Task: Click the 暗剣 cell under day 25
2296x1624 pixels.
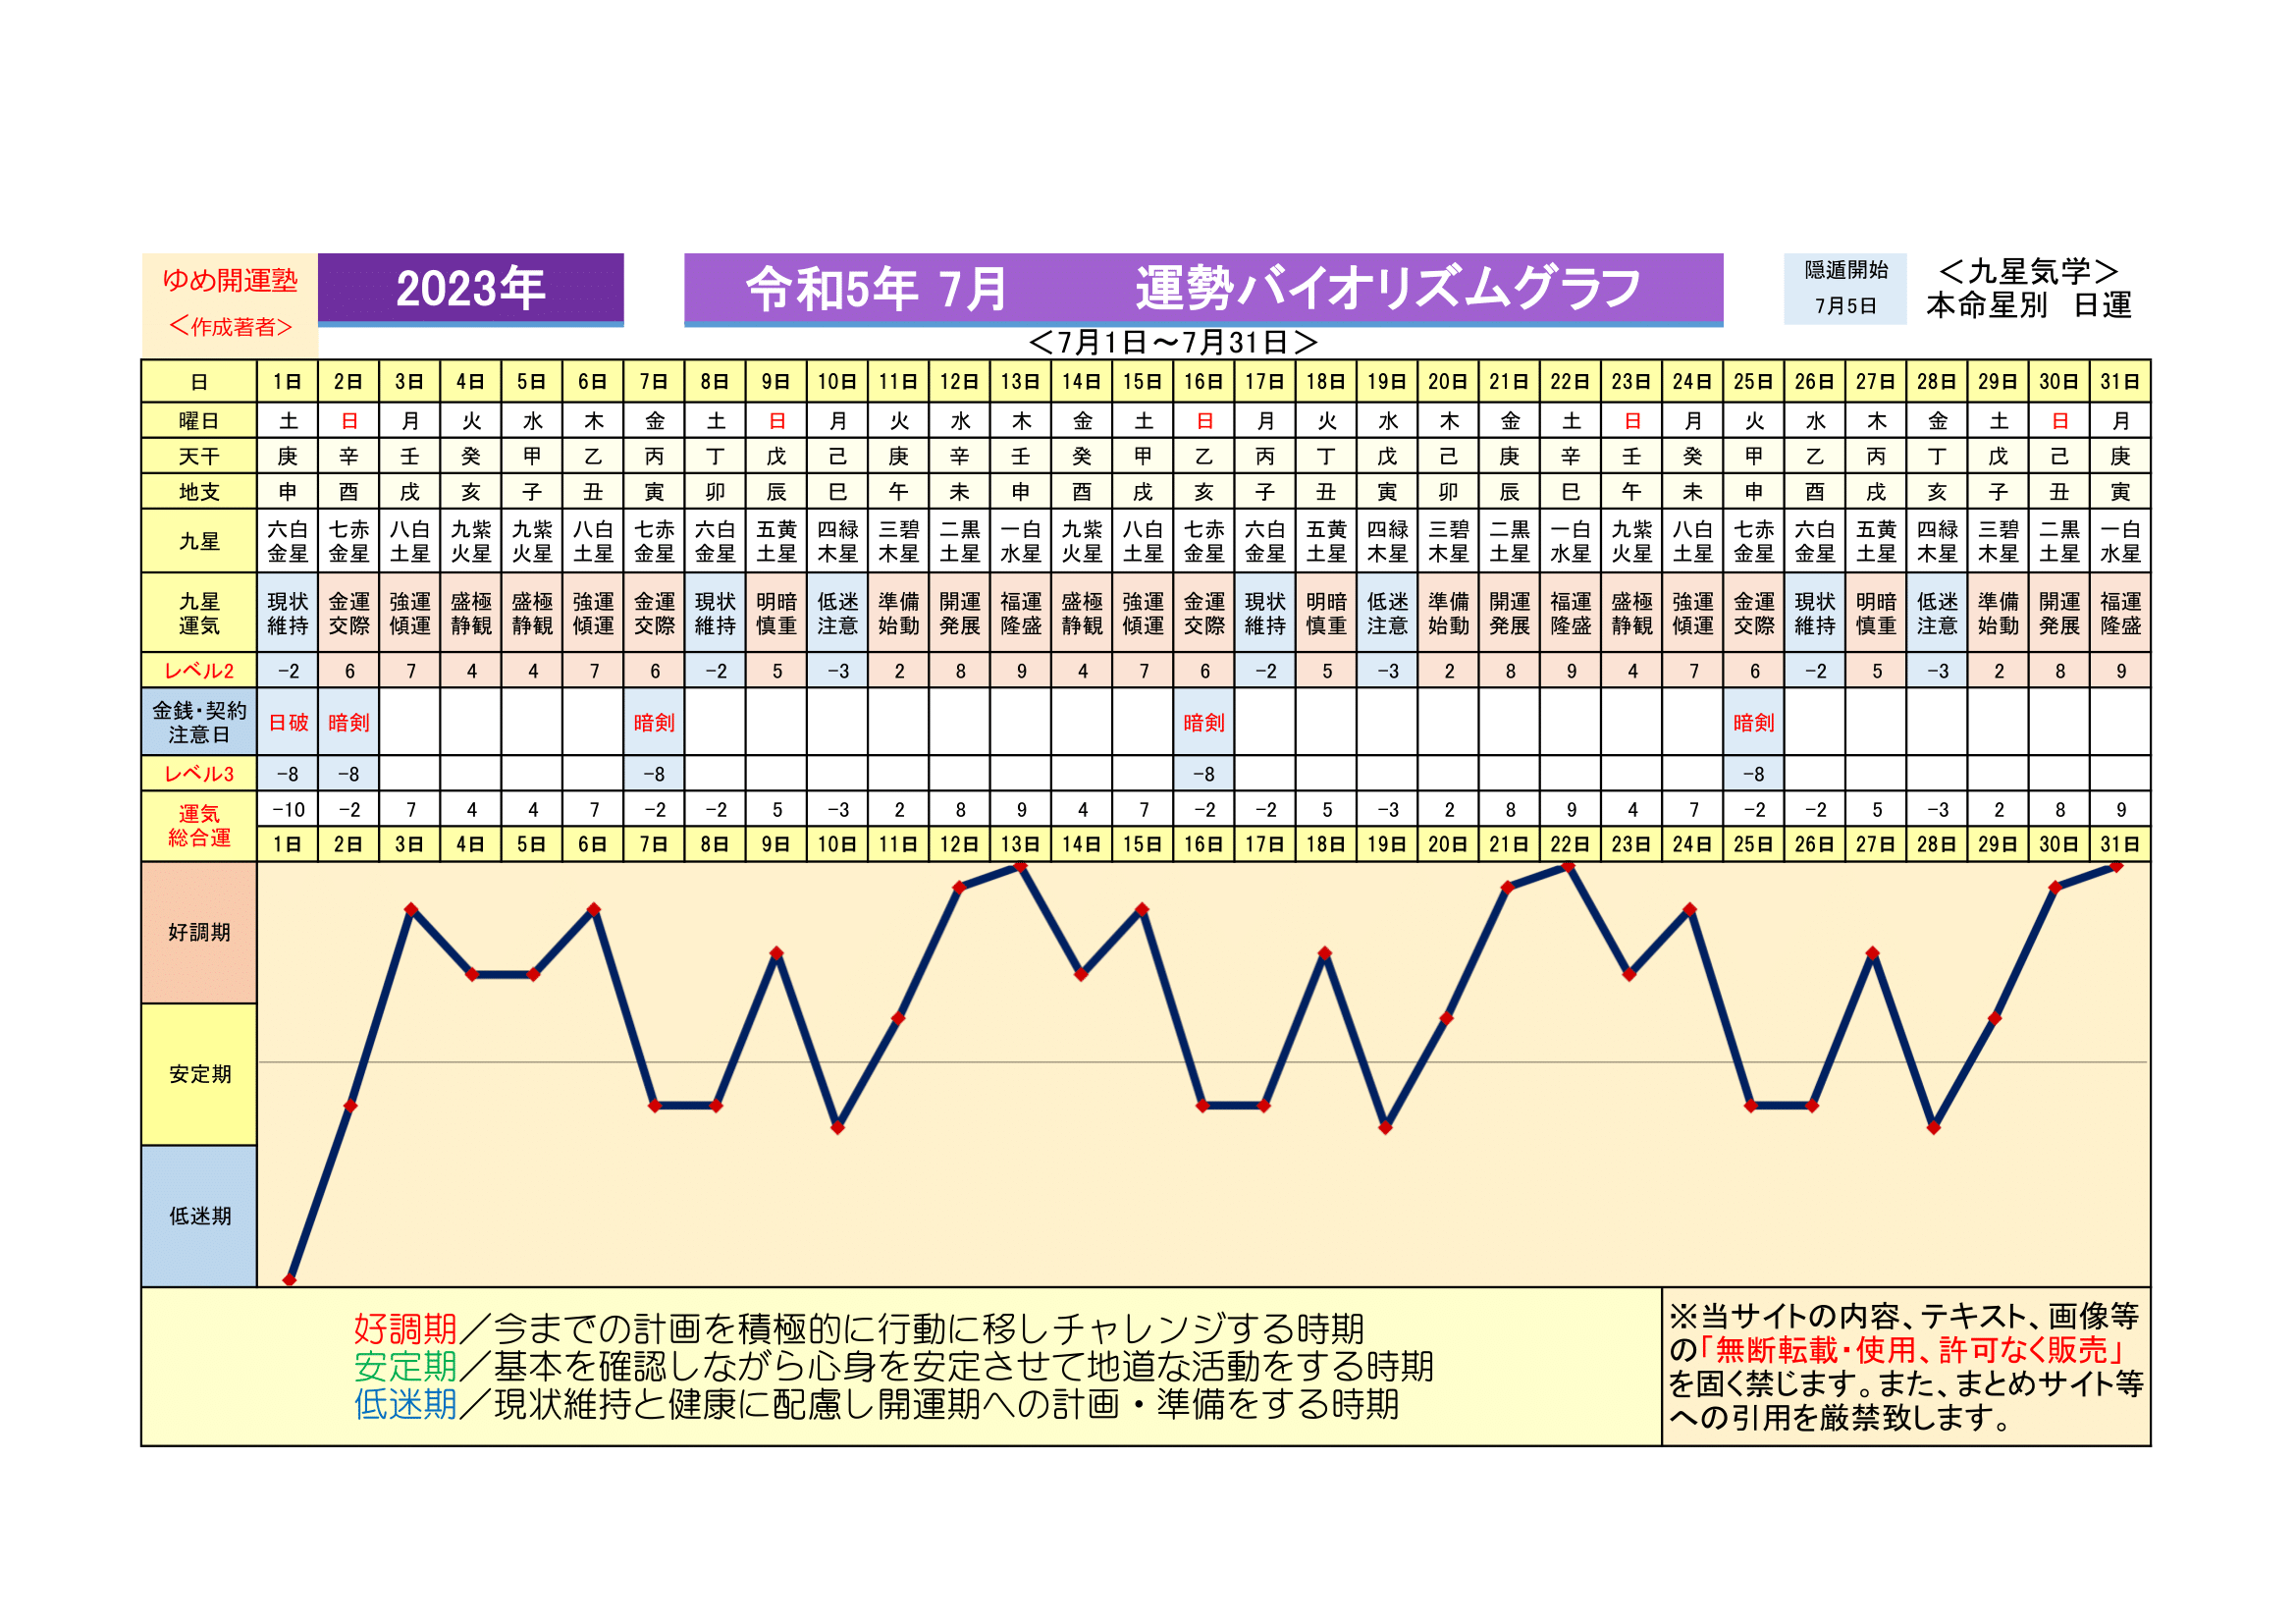Action: [x=1753, y=722]
